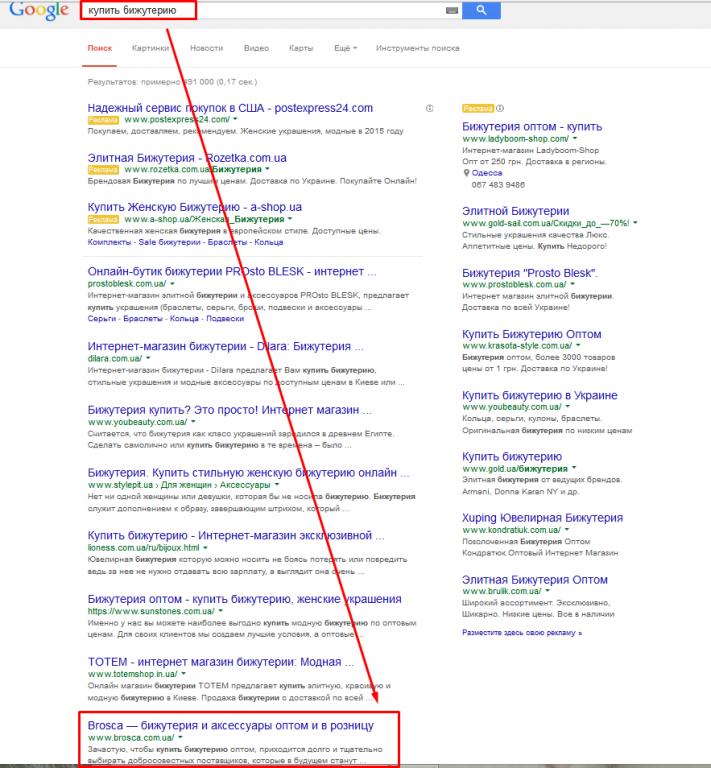Open Купить Женскую Бижутерию a-shop.ua result

tap(194, 207)
